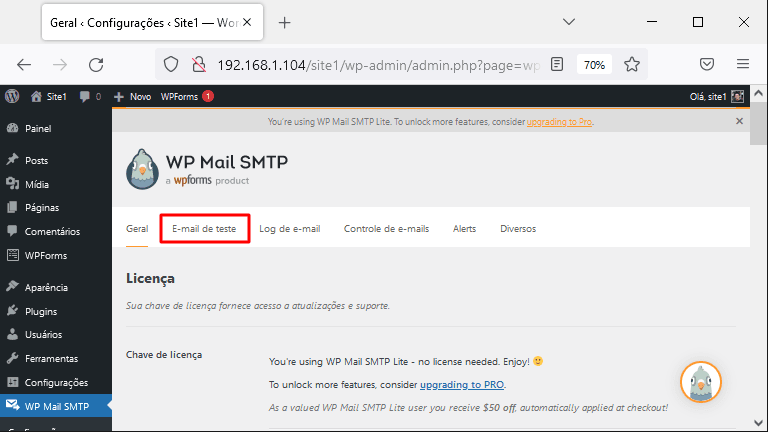Click the user avatar beside Olá, site1
768x432 pixels.
tap(737, 96)
